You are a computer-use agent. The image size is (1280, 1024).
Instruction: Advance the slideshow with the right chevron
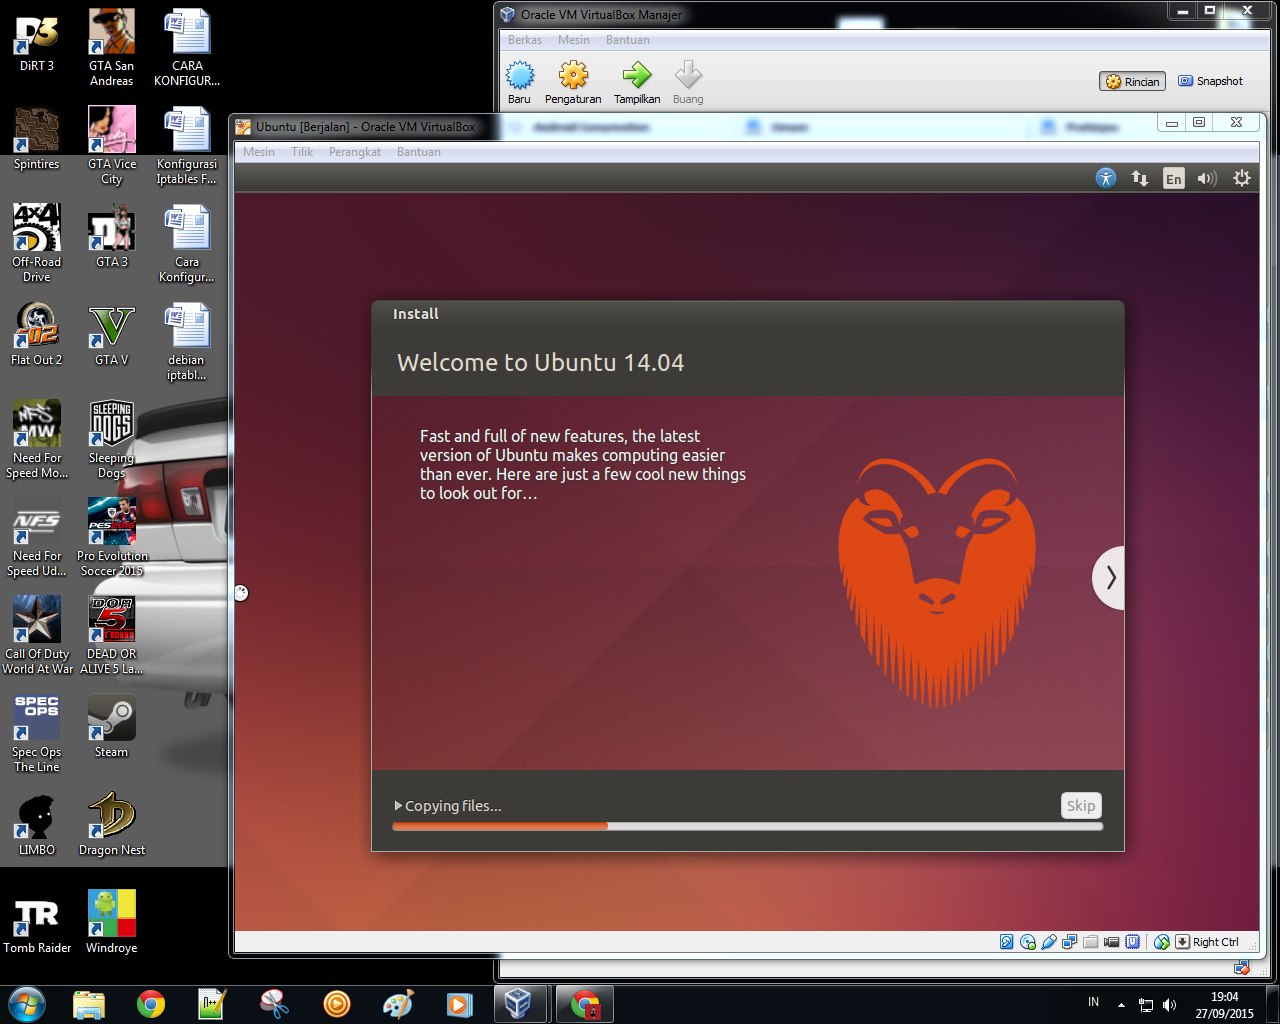pyautogui.click(x=1109, y=577)
